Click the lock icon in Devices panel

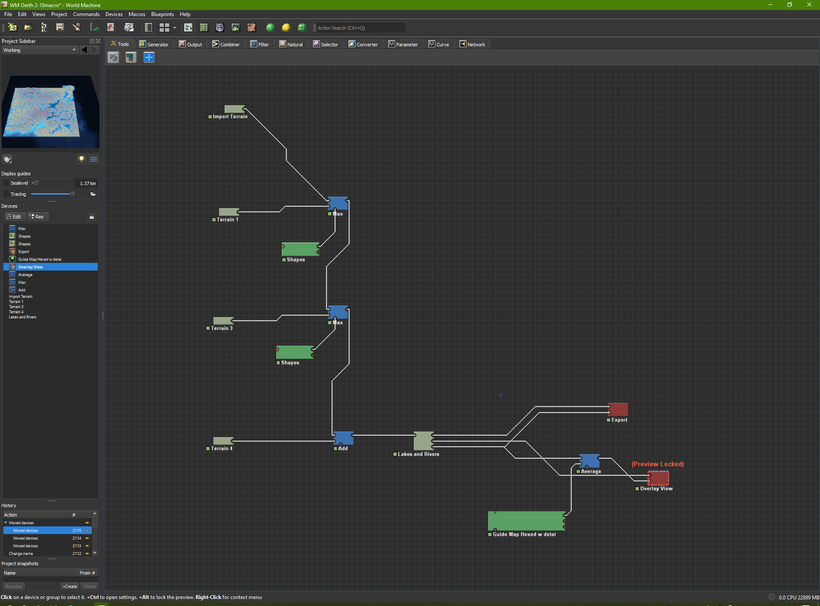pos(92,216)
